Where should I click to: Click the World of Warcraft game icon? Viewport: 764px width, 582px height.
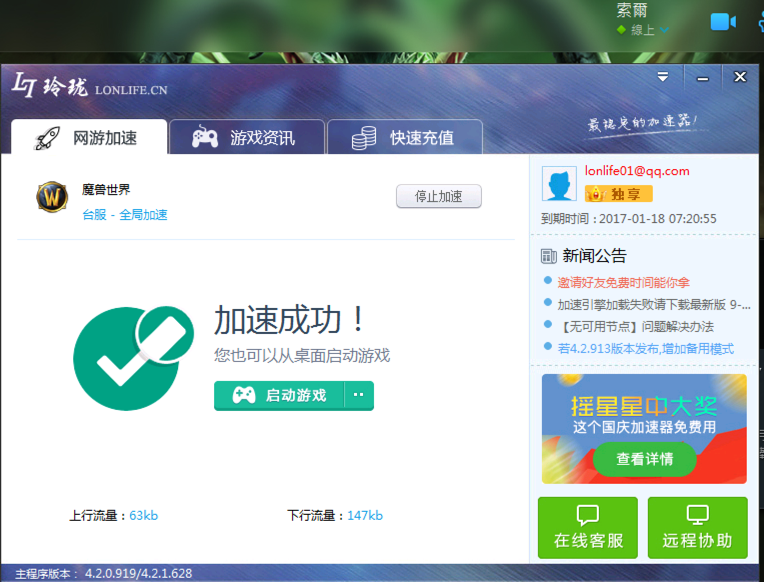[x=52, y=197]
